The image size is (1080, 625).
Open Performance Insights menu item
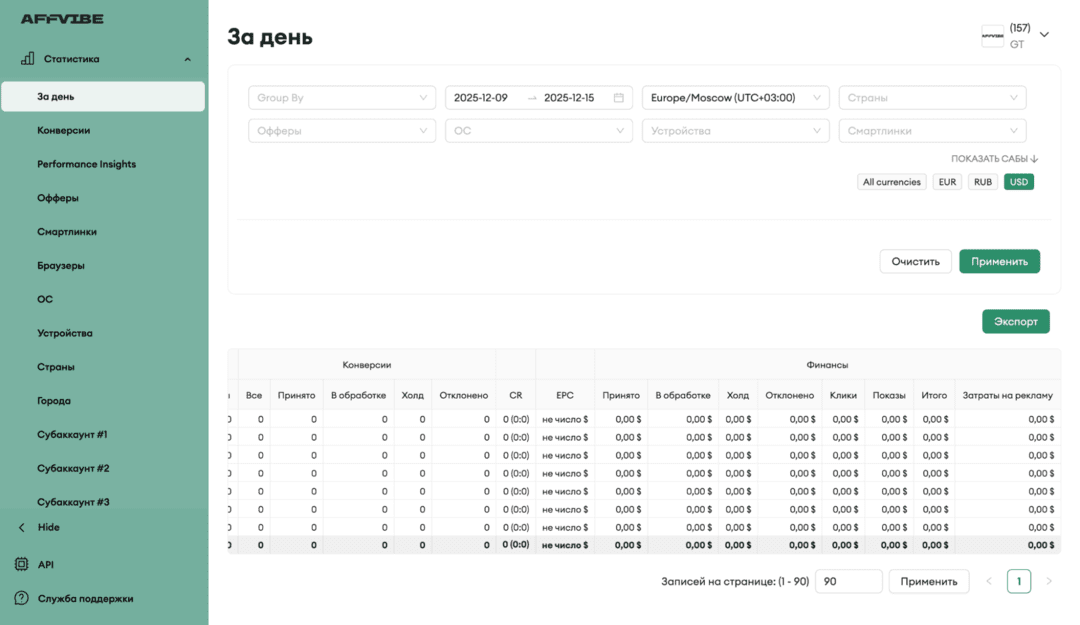[x=87, y=164]
